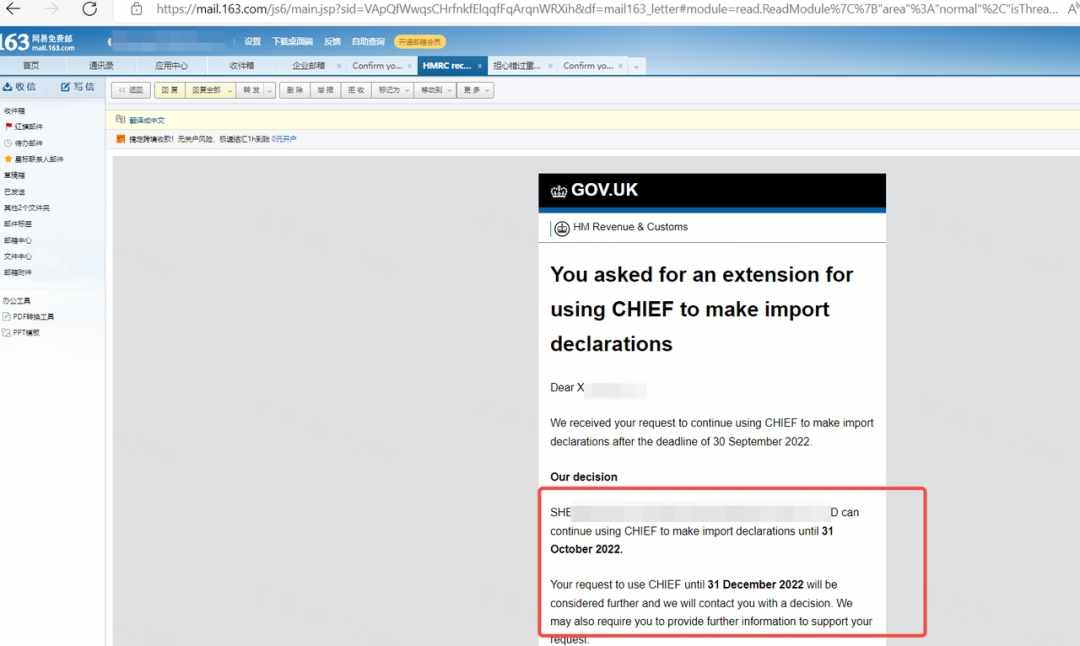Click the 163 mail logo
Screen dimensions: 1080x646
click(37, 43)
